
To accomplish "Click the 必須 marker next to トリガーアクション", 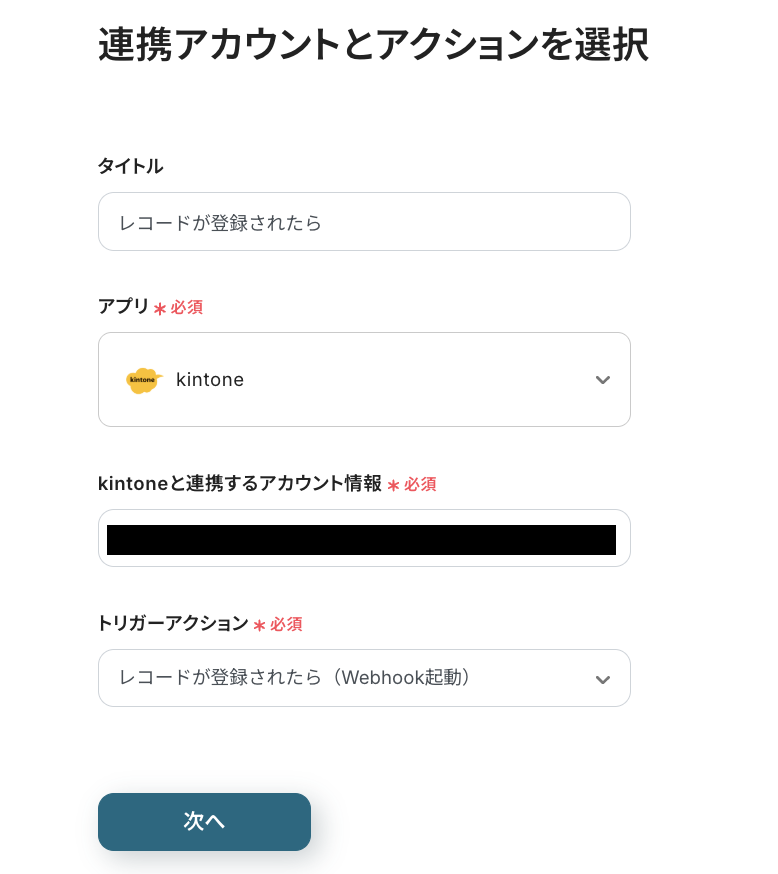I will (286, 625).
